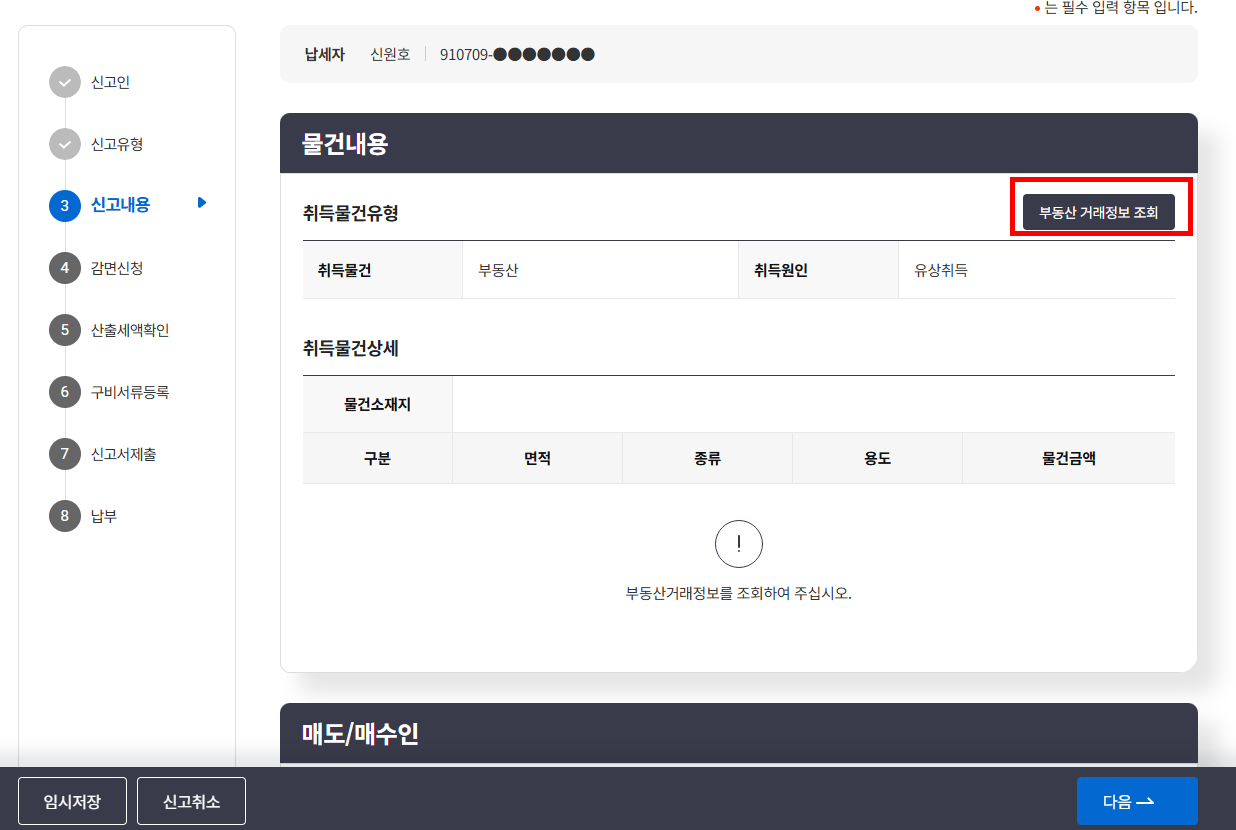Click the completed 신고인 step checkmark icon
Viewport: 1236px width, 830px height.
click(x=65, y=83)
